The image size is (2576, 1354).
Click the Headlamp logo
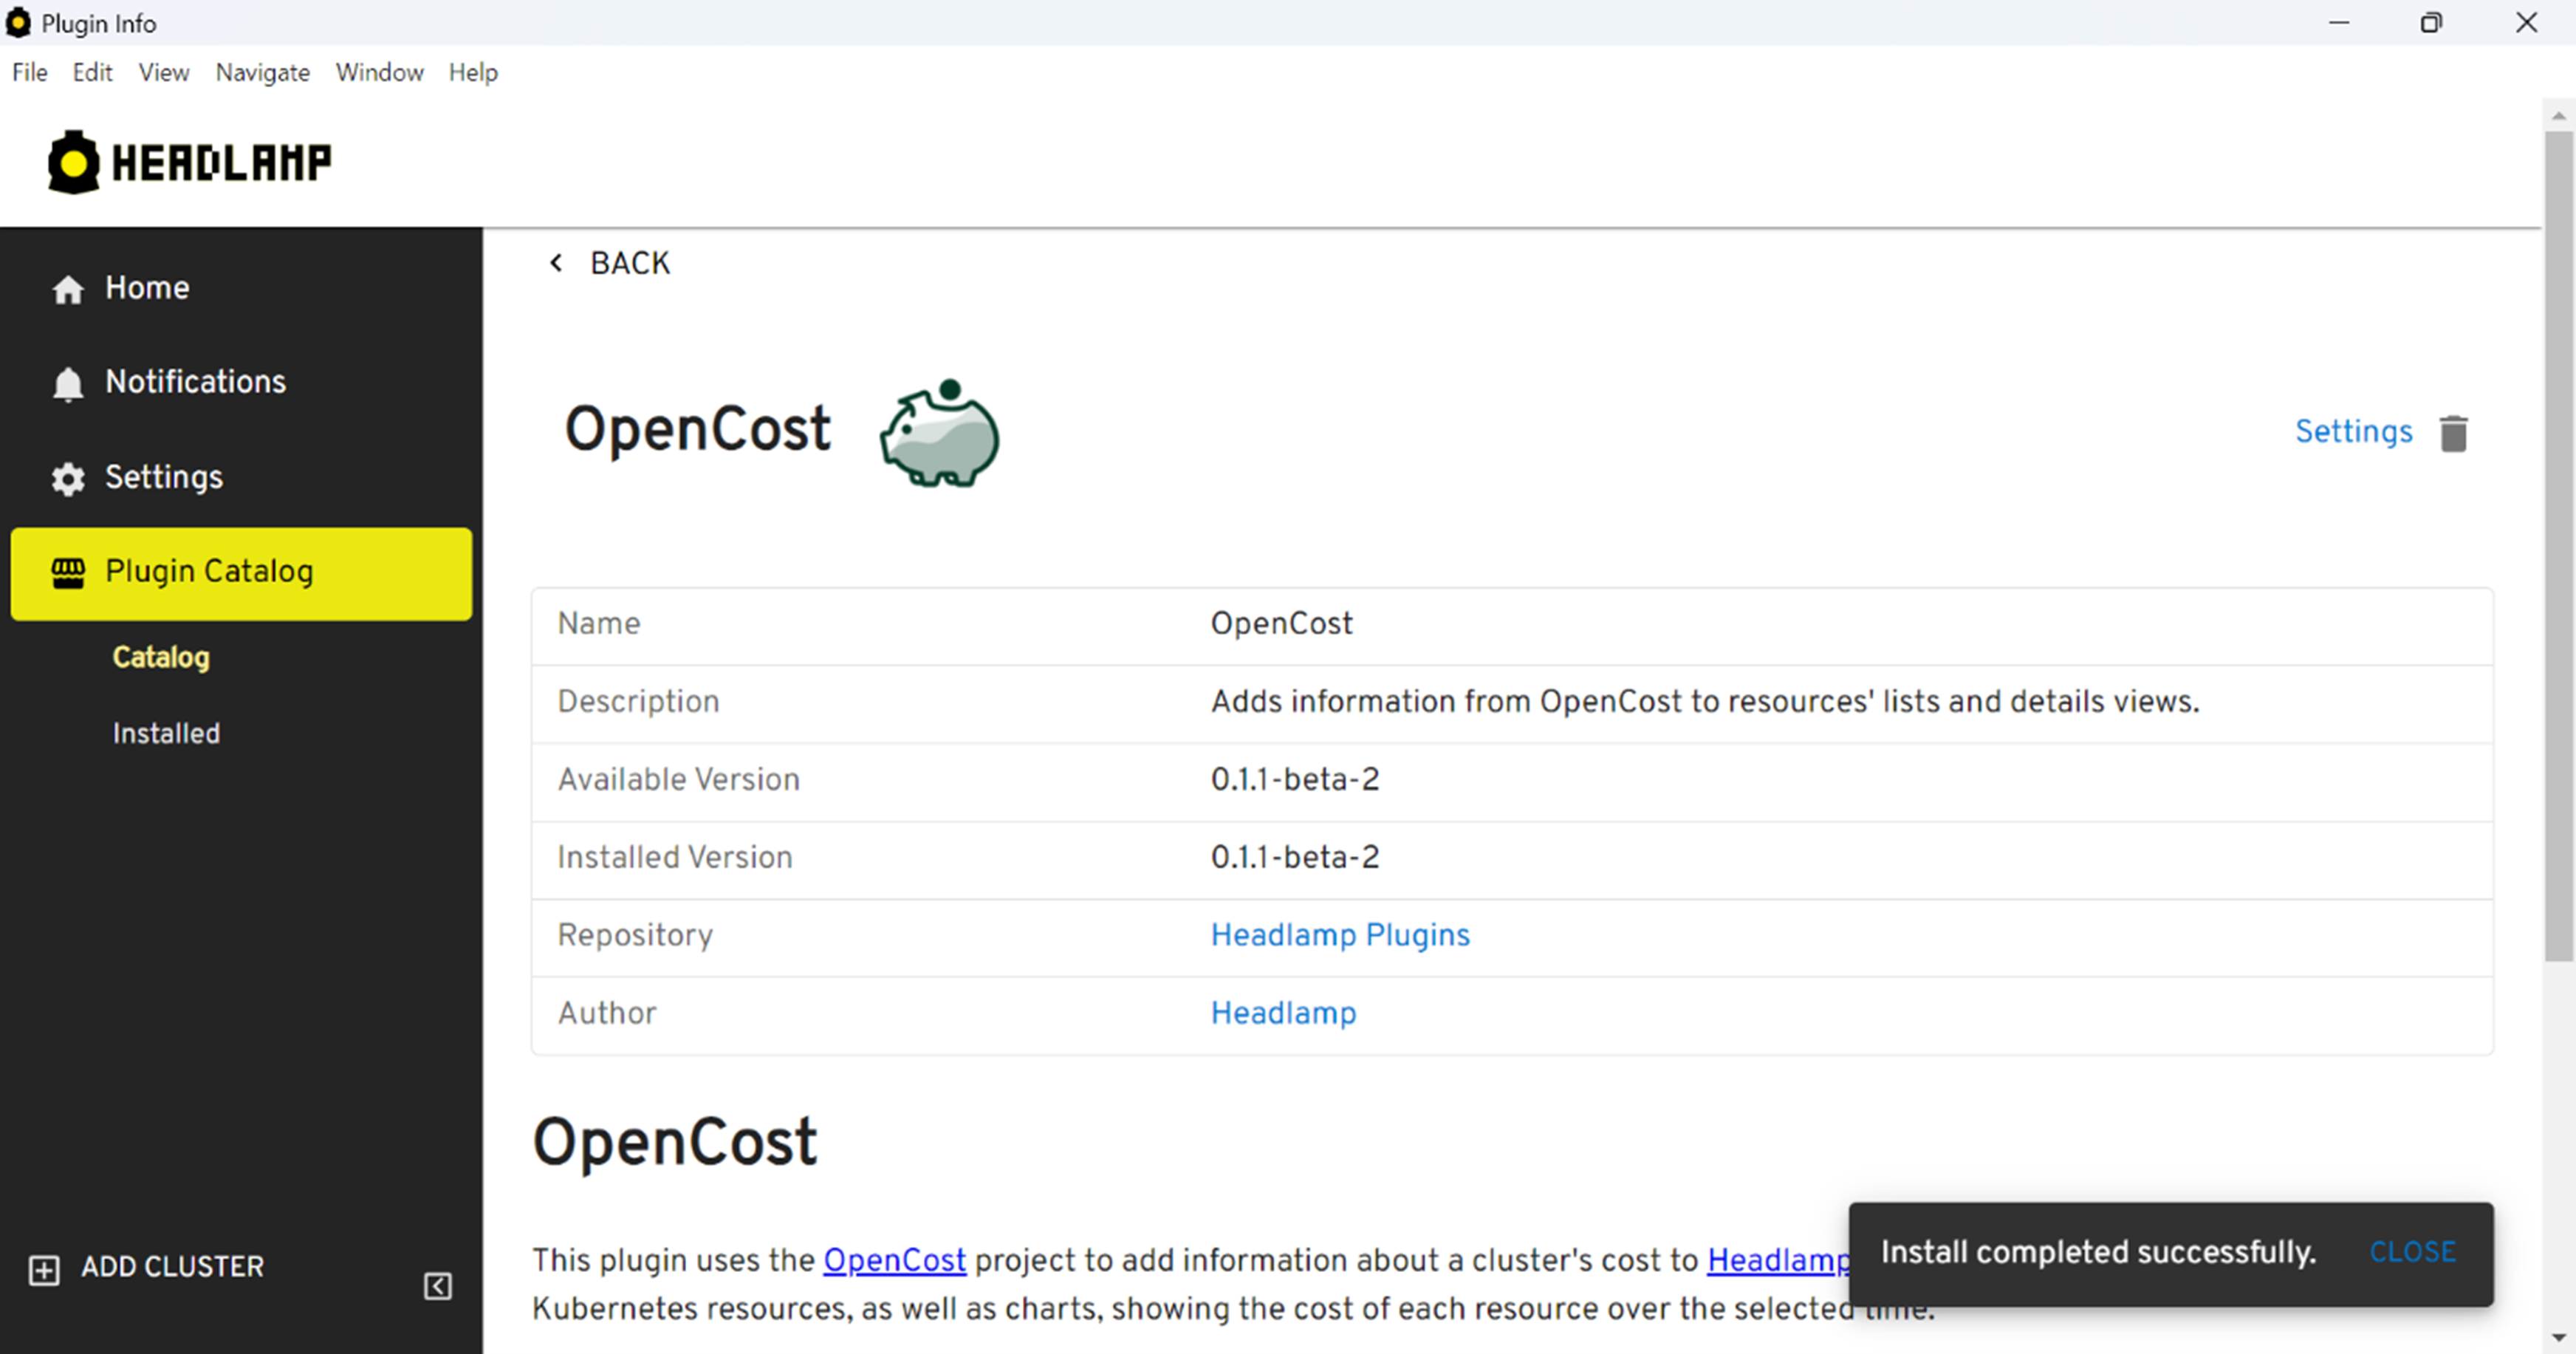189,161
